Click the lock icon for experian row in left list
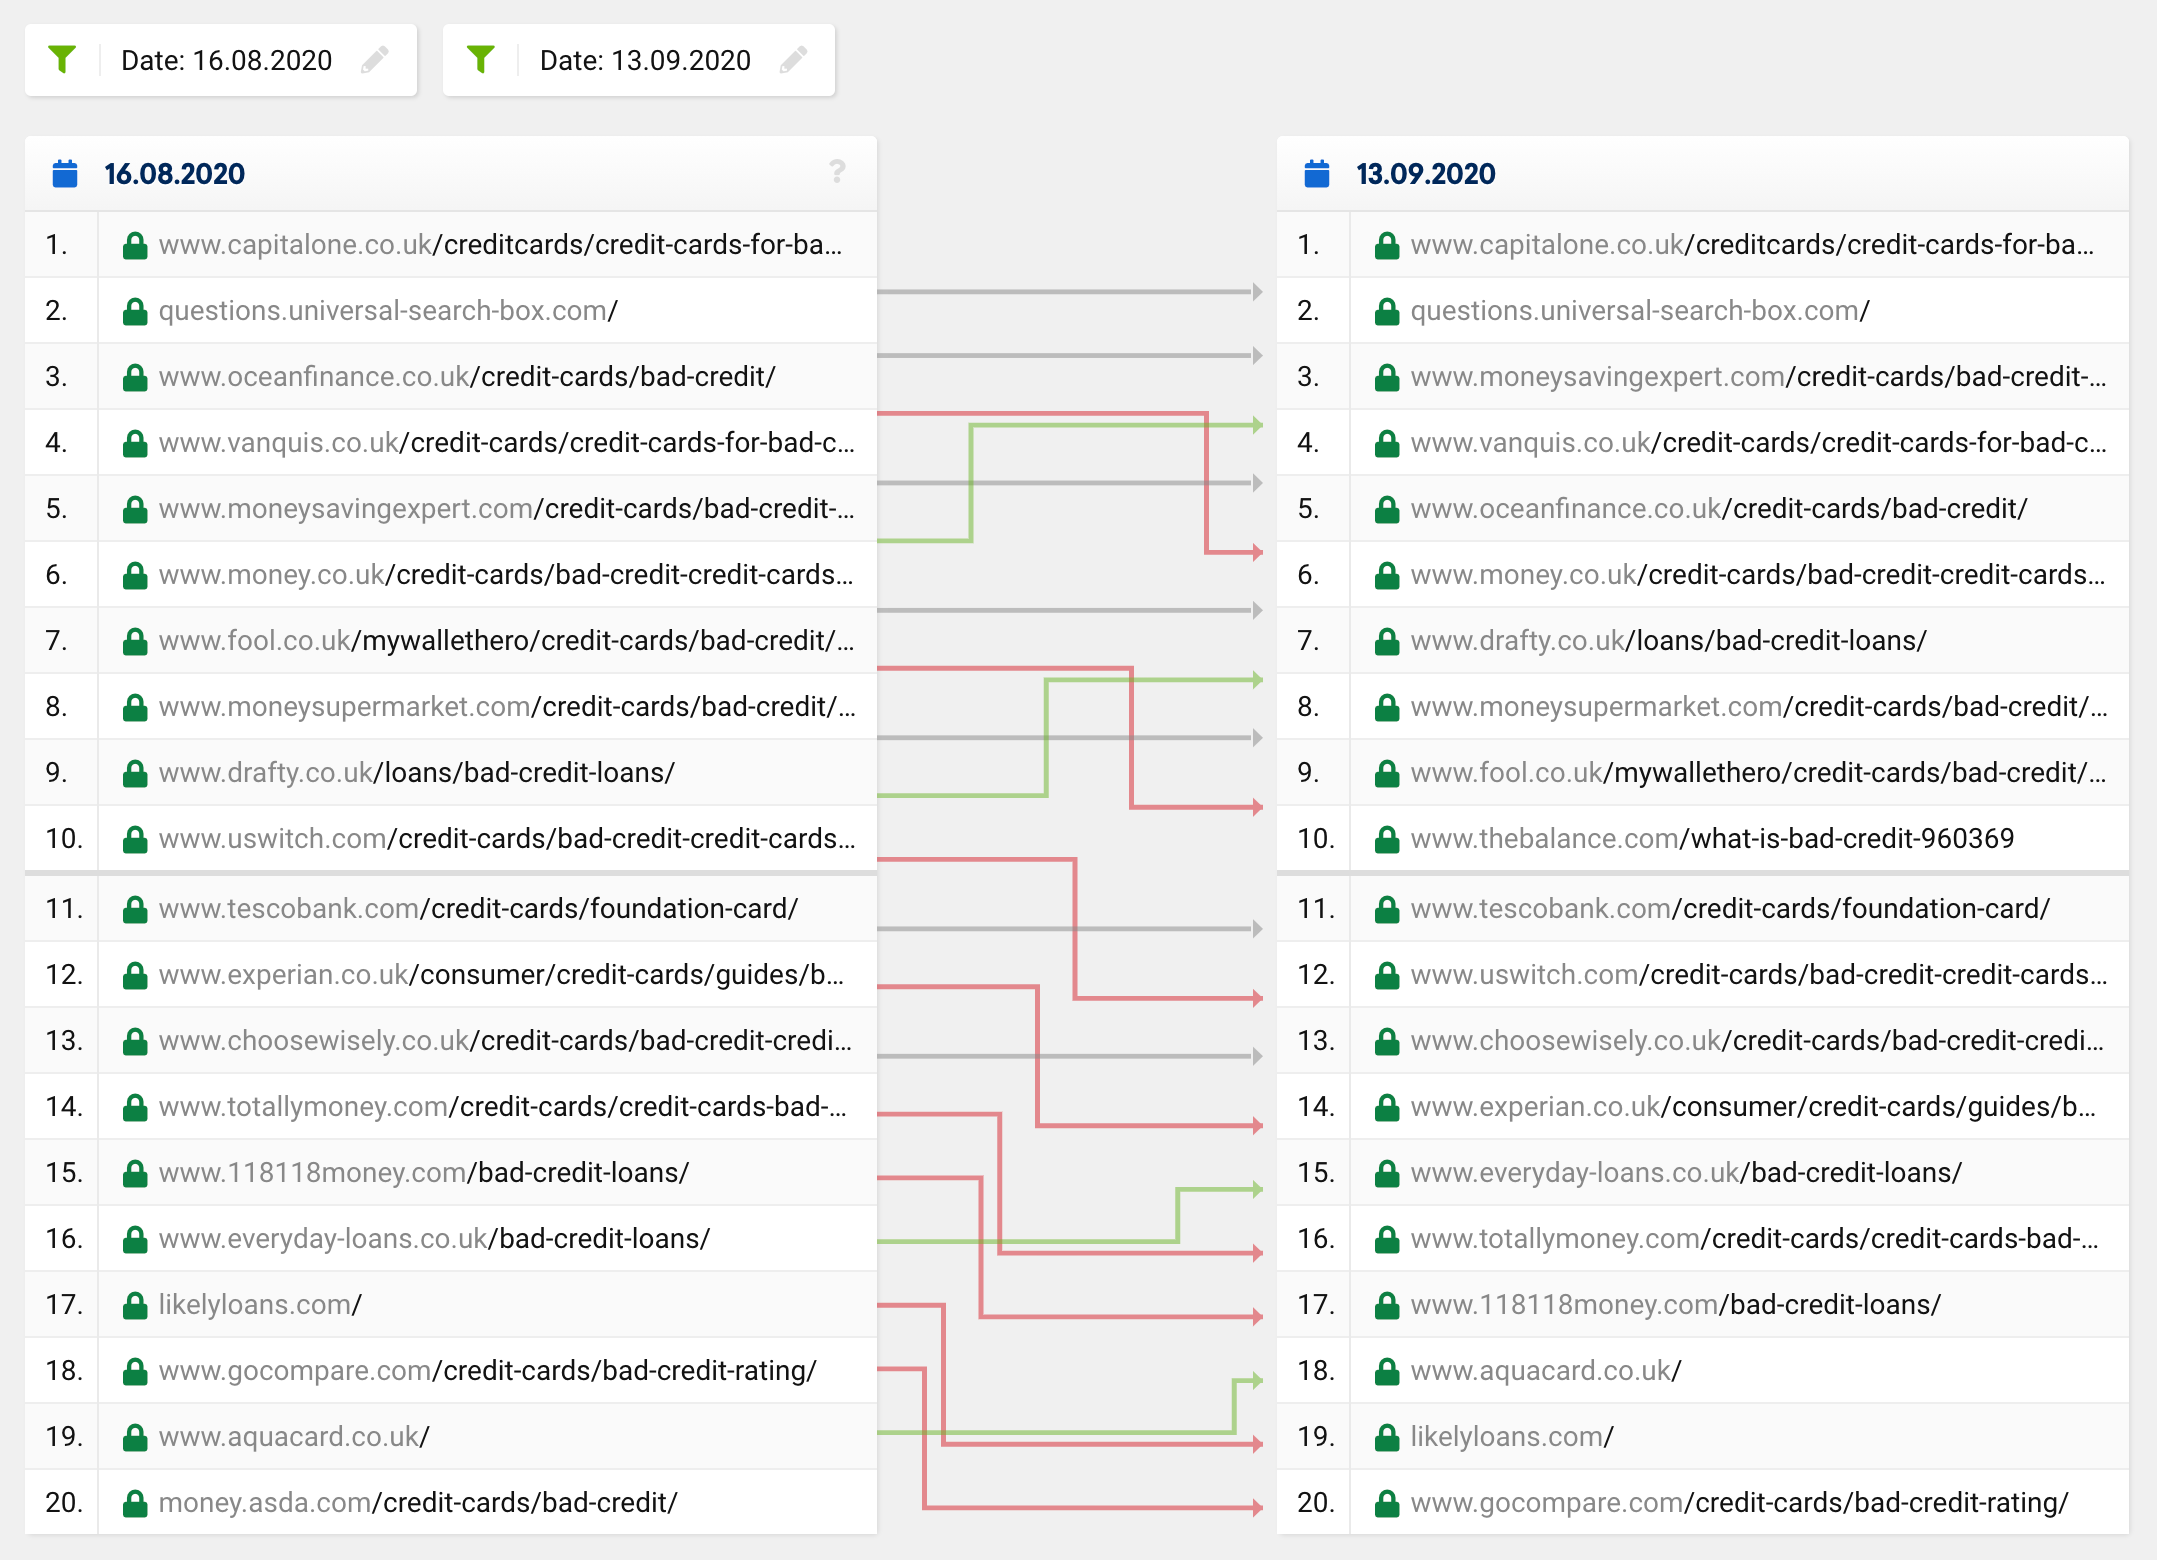The width and height of the screenshot is (2157, 1560). [135, 975]
